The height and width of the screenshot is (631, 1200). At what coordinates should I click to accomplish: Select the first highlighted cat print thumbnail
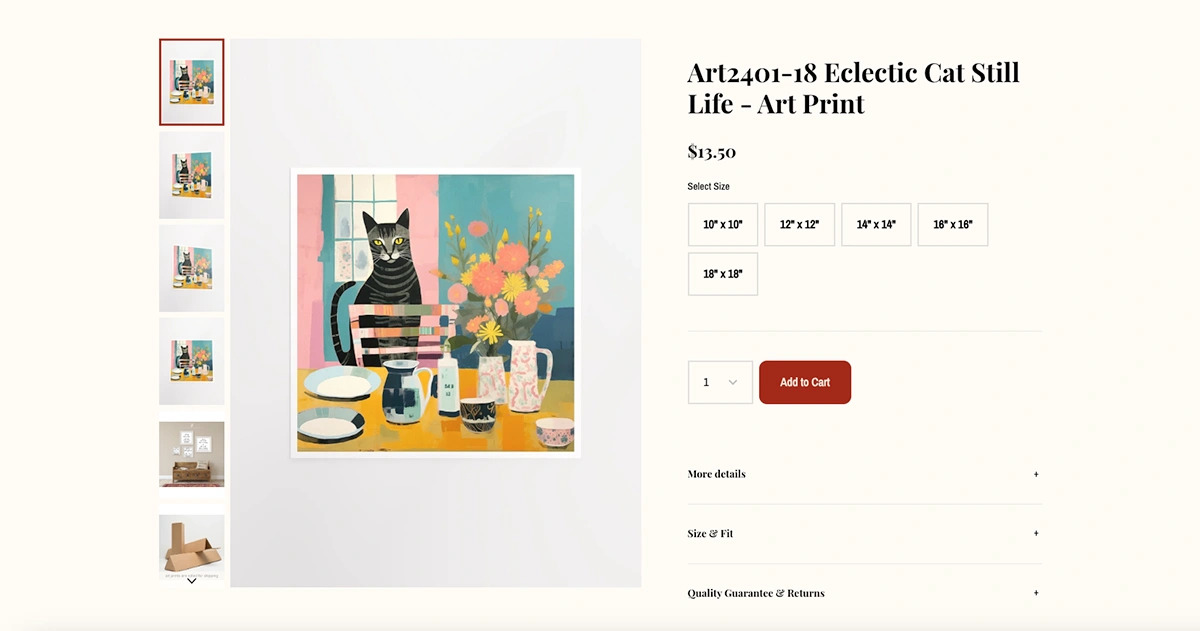pyautogui.click(x=192, y=82)
